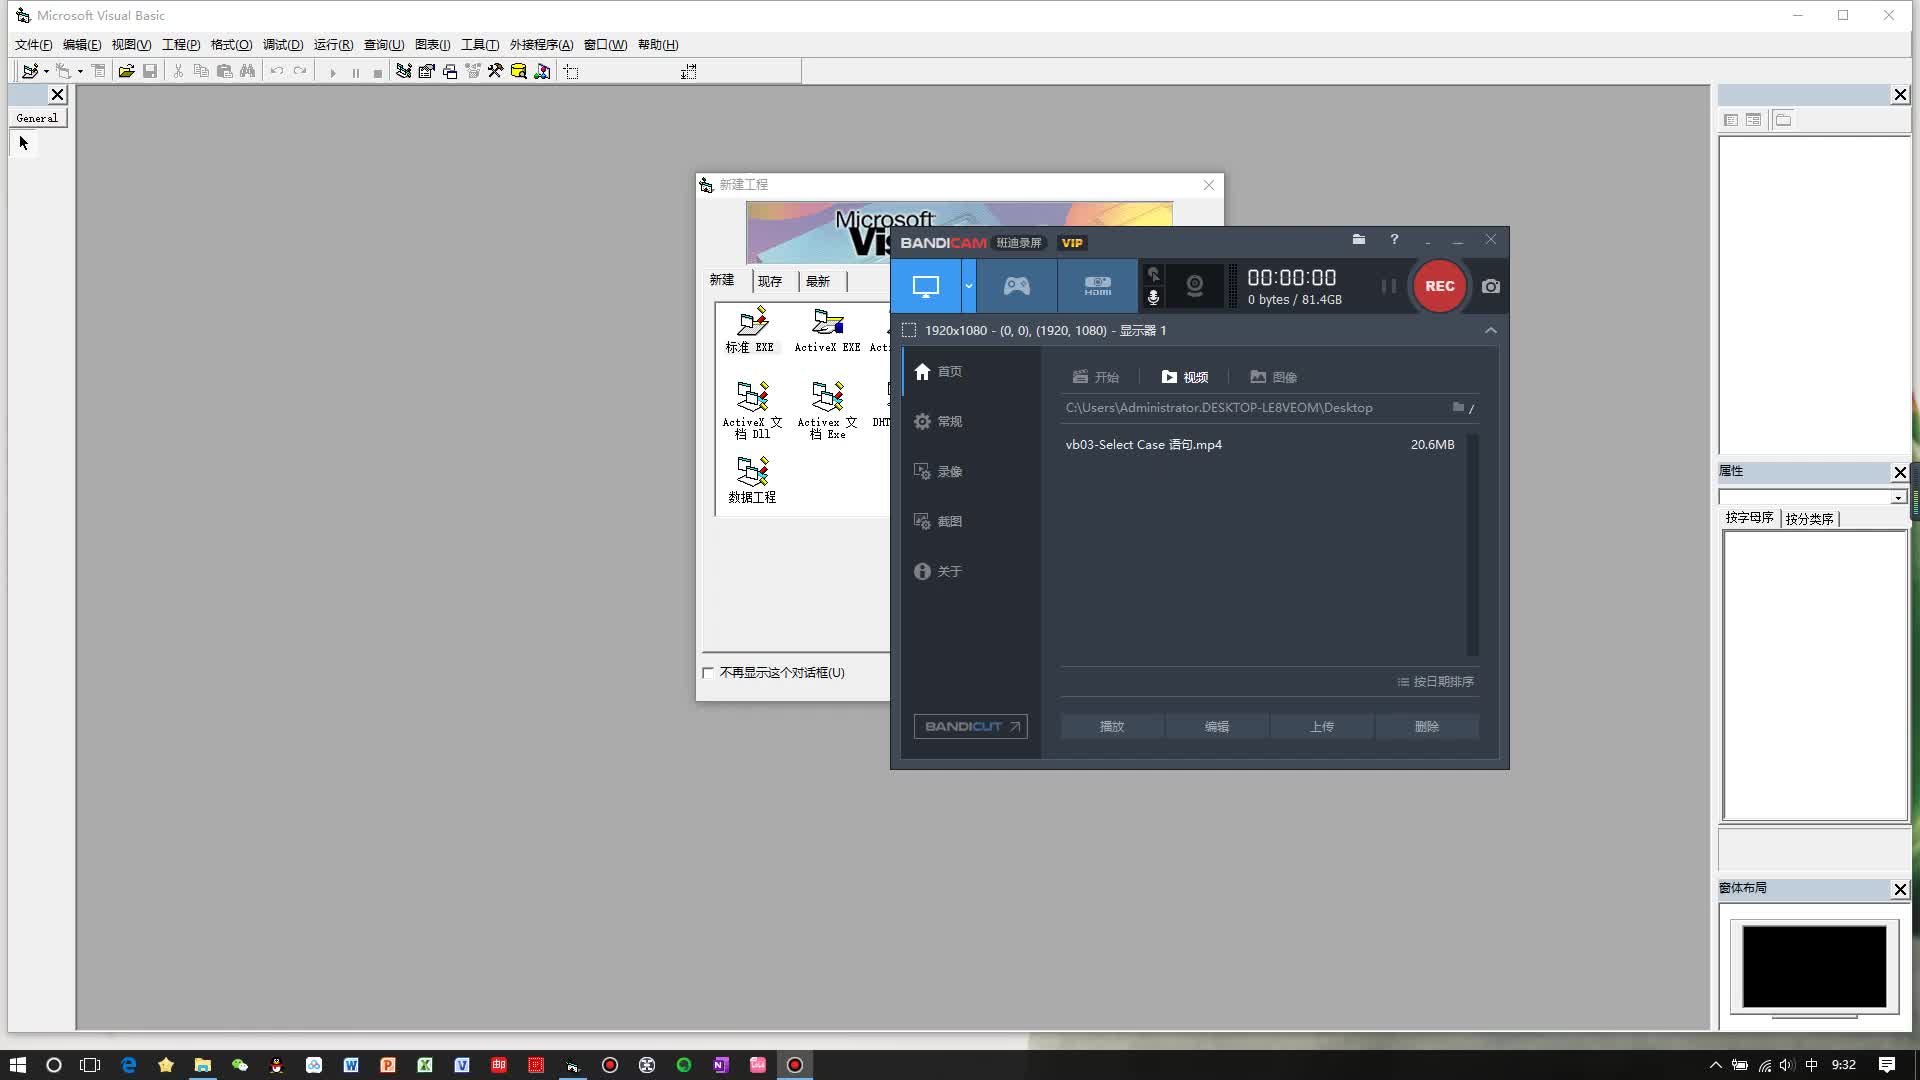Toggle the microphone recording icon

1153,298
